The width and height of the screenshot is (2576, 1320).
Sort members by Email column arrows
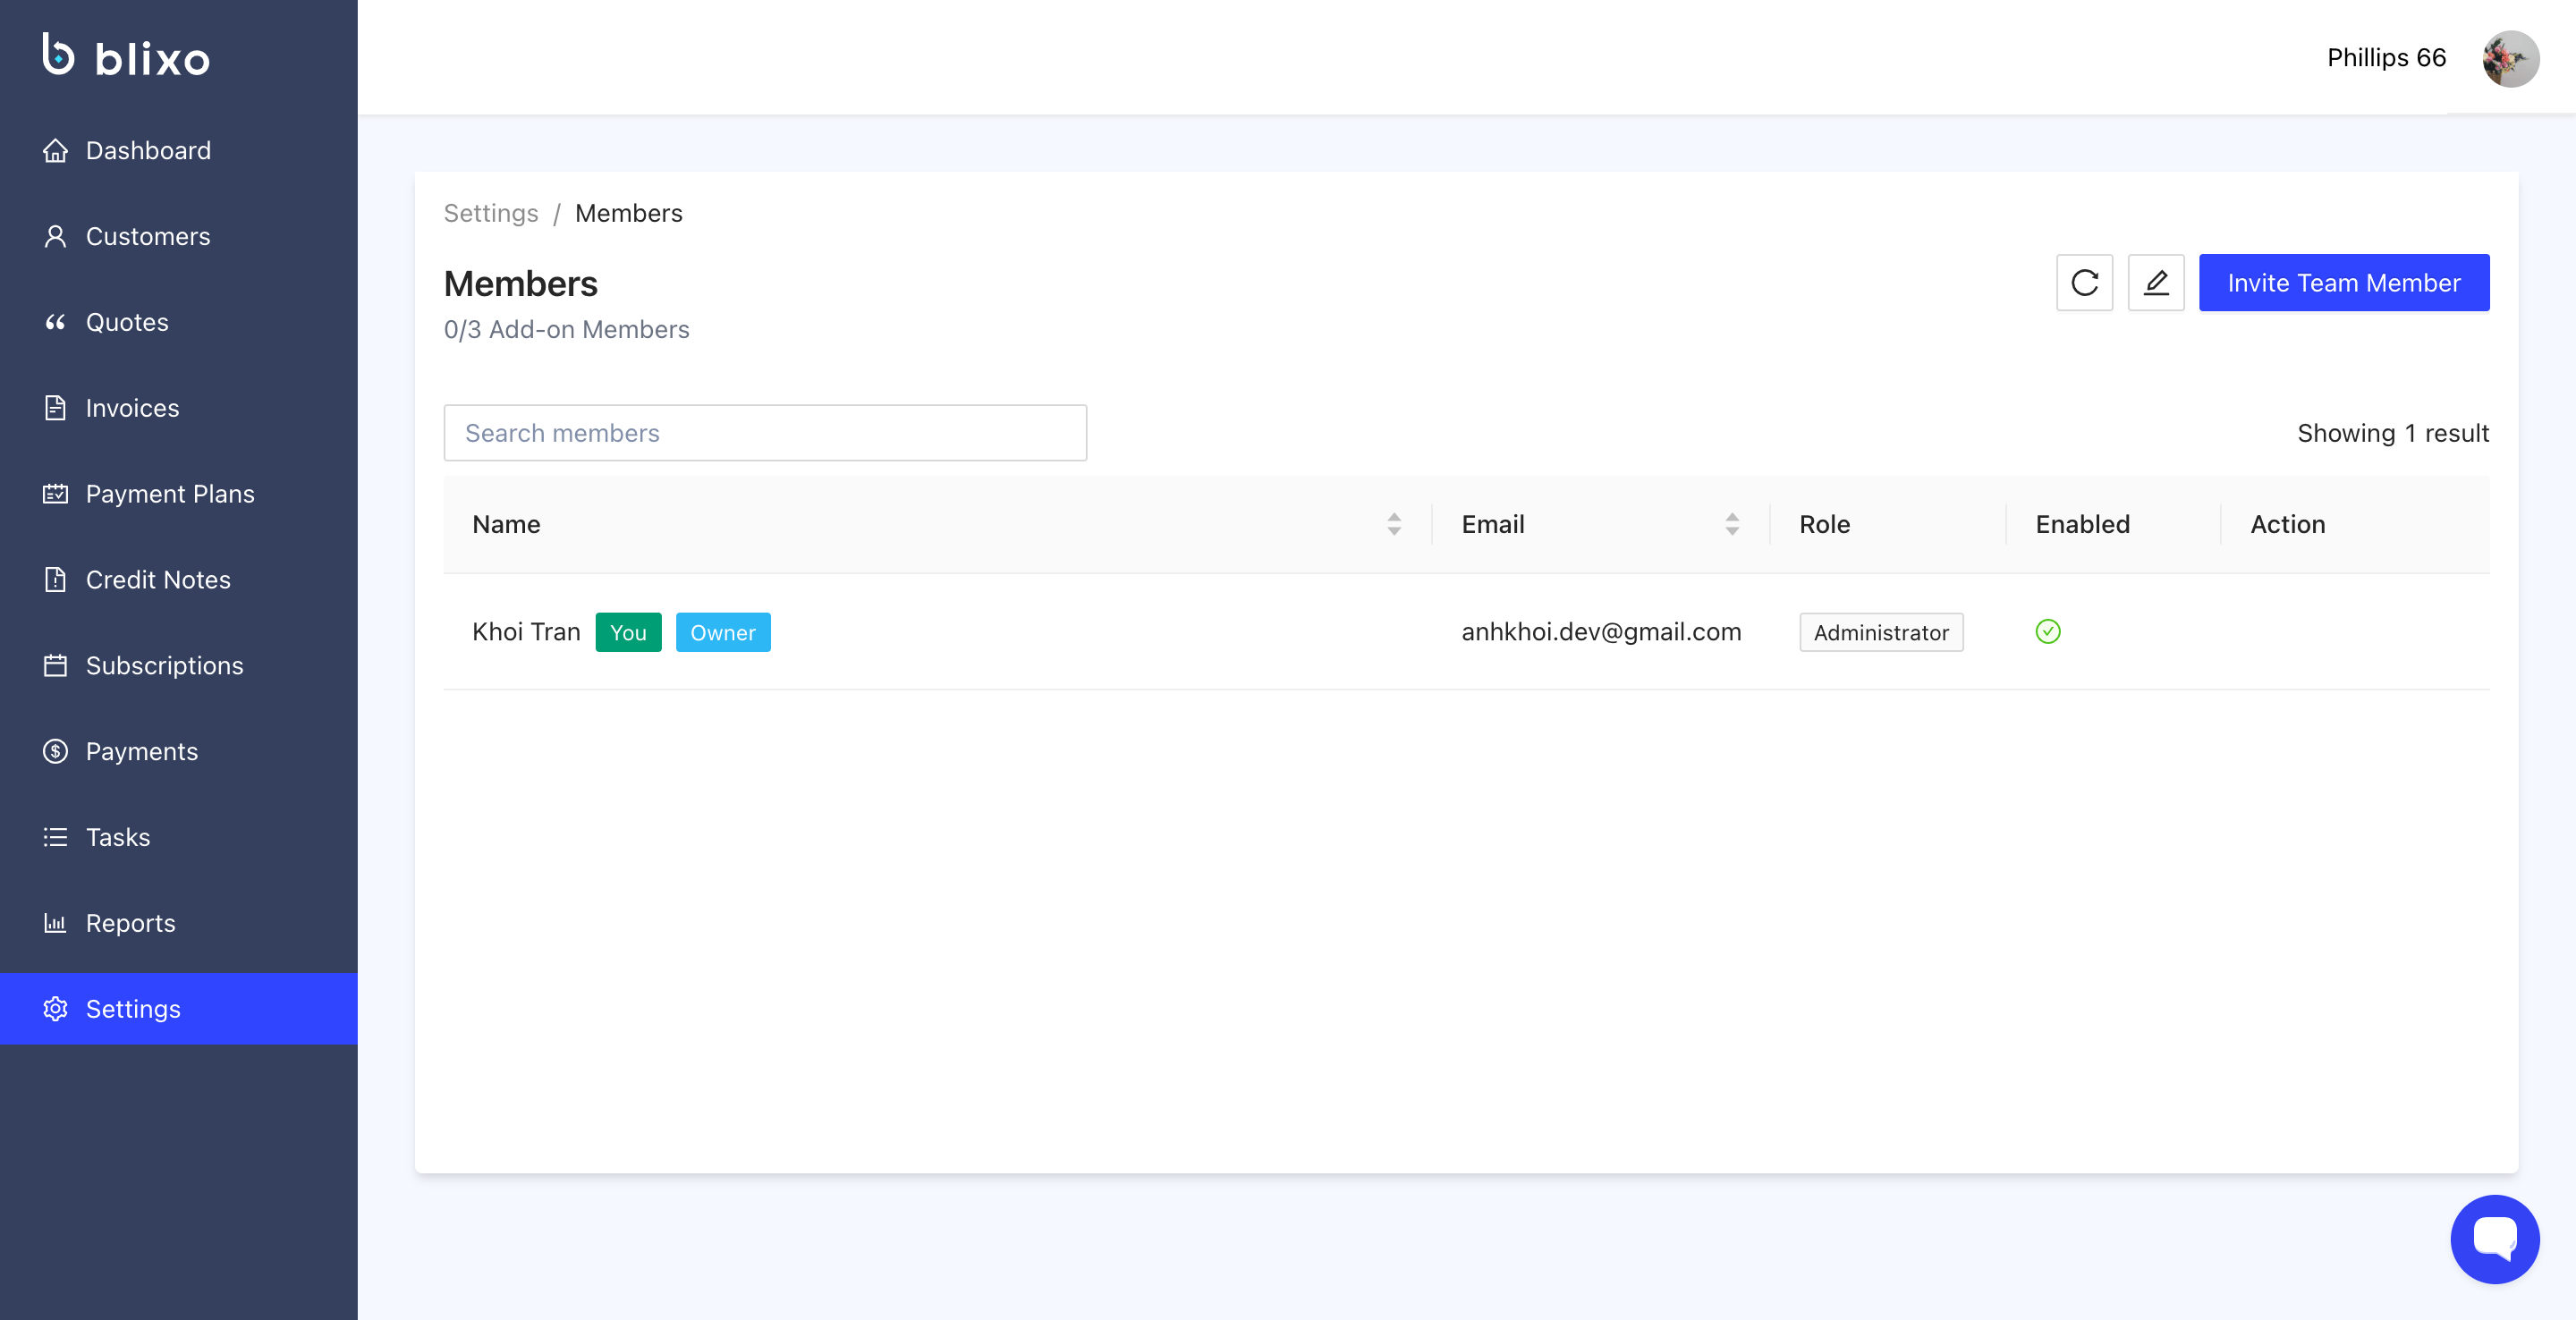tap(1731, 524)
